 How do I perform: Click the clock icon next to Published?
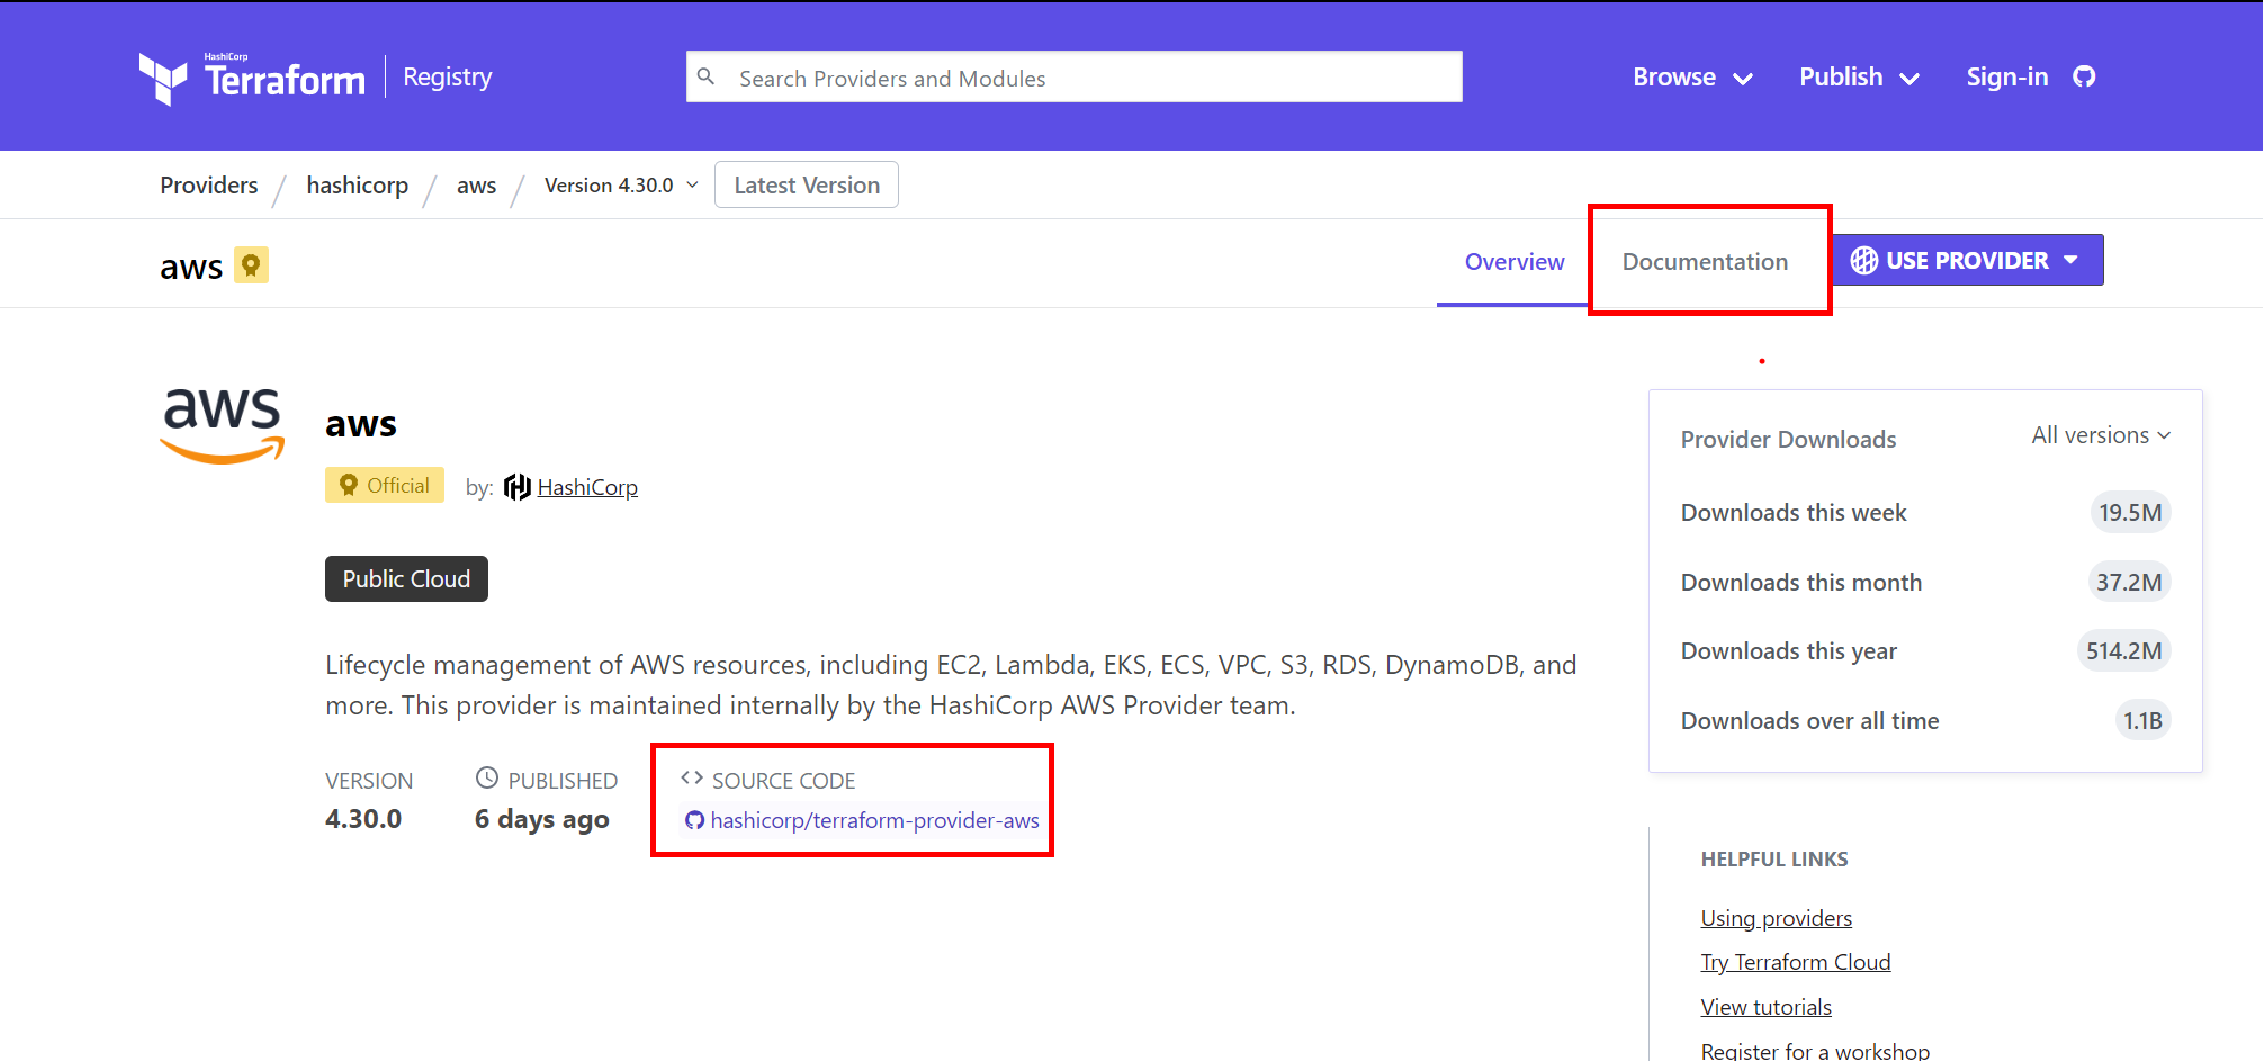487,778
